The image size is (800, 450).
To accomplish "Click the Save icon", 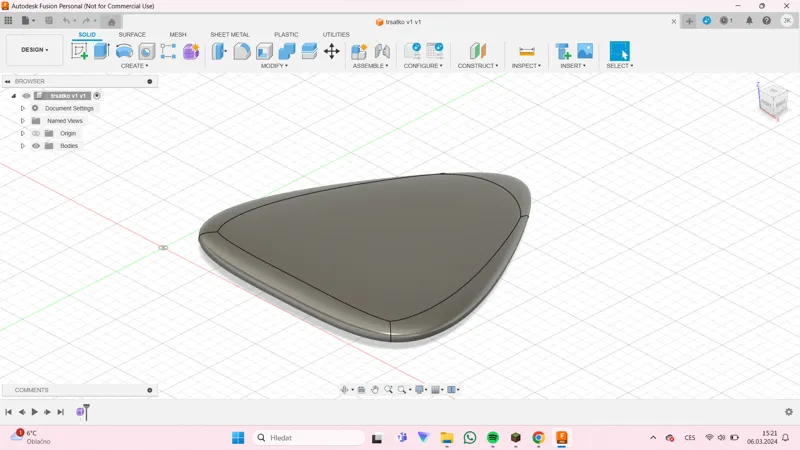I will pyautogui.click(x=48, y=21).
